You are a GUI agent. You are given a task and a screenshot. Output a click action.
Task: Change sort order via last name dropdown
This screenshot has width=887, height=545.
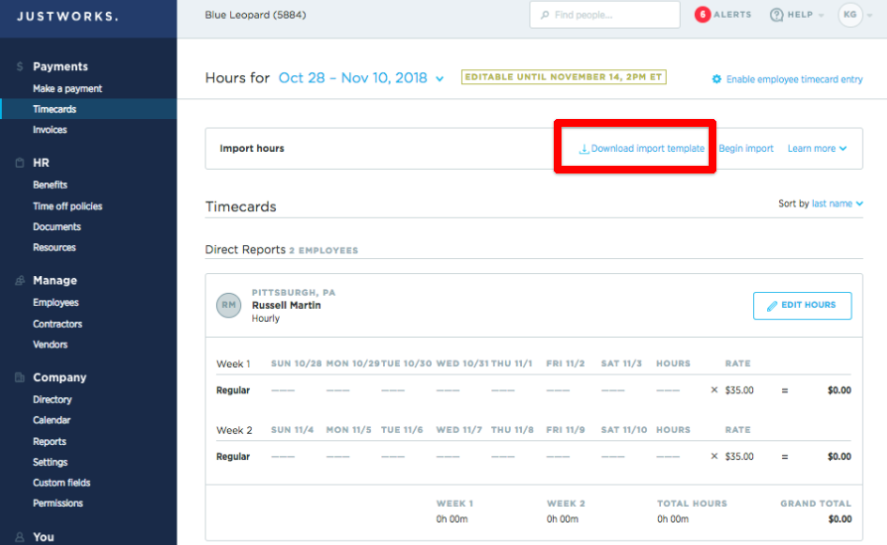point(836,204)
